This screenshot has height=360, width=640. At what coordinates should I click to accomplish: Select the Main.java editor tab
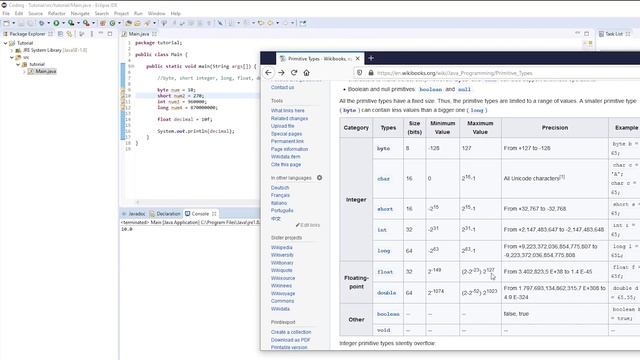(139, 34)
